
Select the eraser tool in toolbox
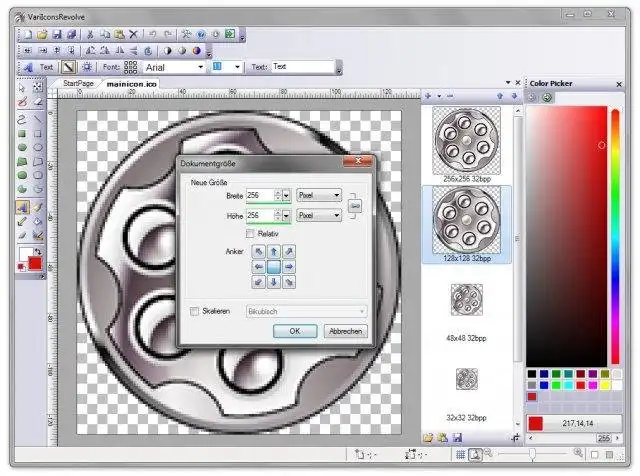(37, 102)
